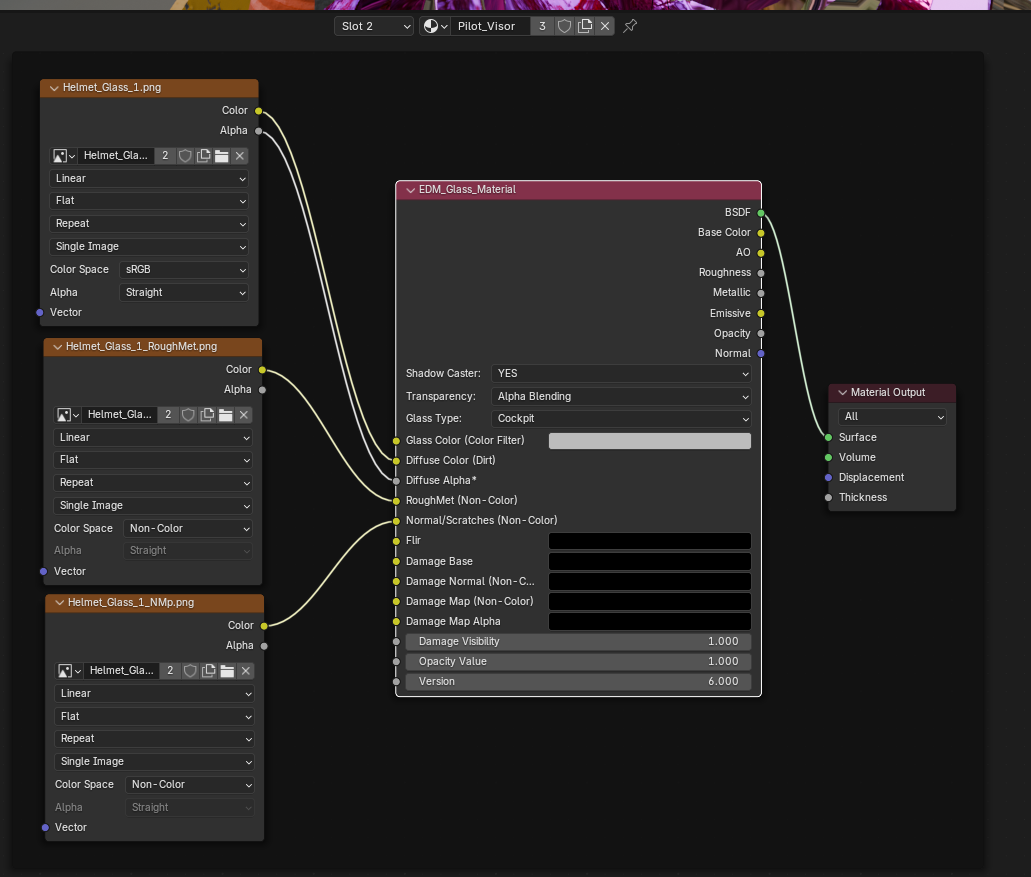The image size is (1031, 877).
Task: Toggle fake user shield for Pilot_Visor material
Action: tap(564, 26)
